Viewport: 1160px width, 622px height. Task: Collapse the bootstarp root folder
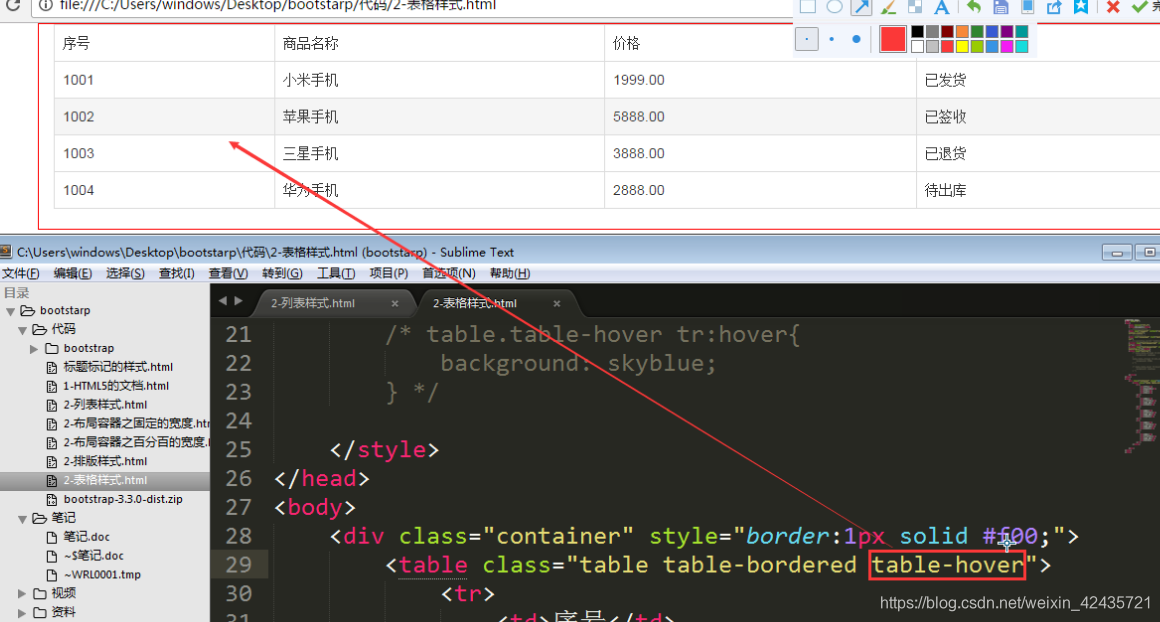[x=10, y=311]
